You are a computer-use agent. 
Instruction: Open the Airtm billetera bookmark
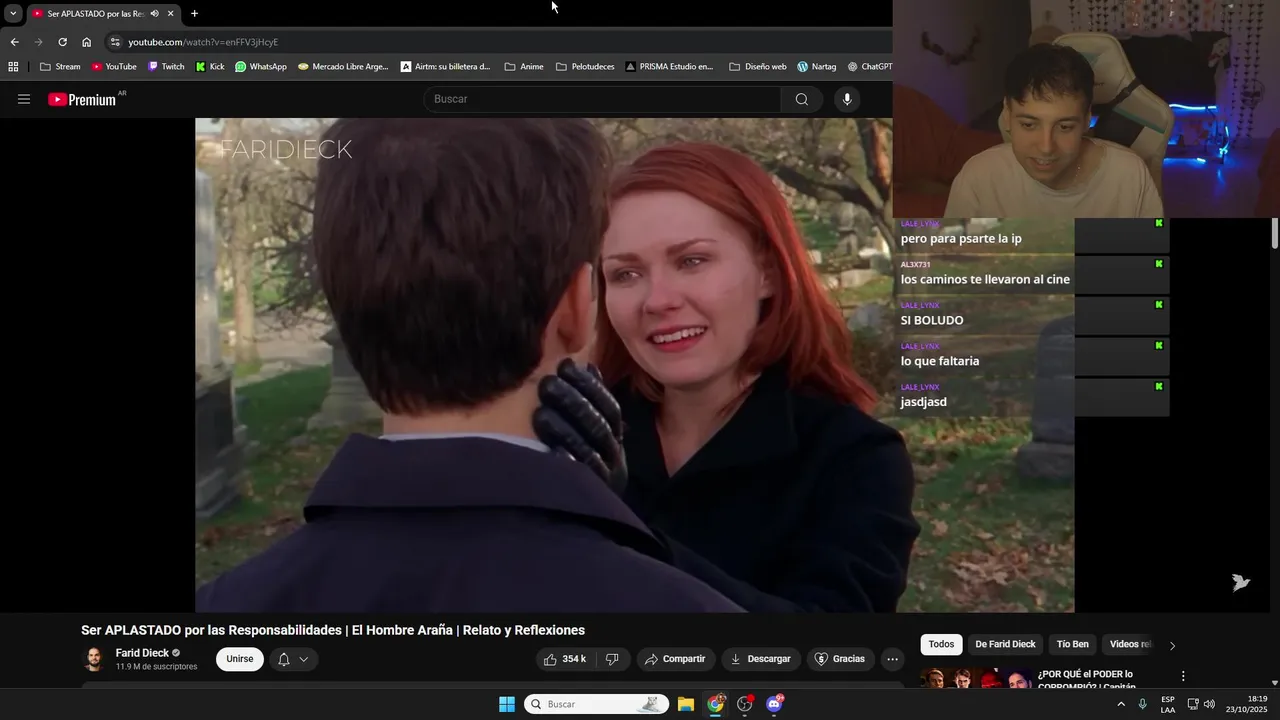pyautogui.click(x=445, y=67)
